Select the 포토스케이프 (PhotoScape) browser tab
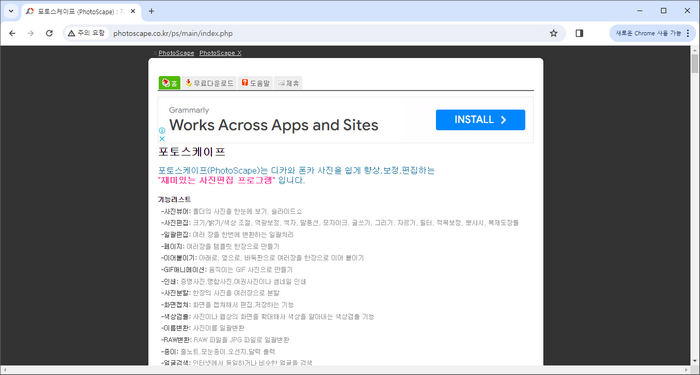Screen dimensions: 700x375 pyautogui.click(x=80, y=12)
